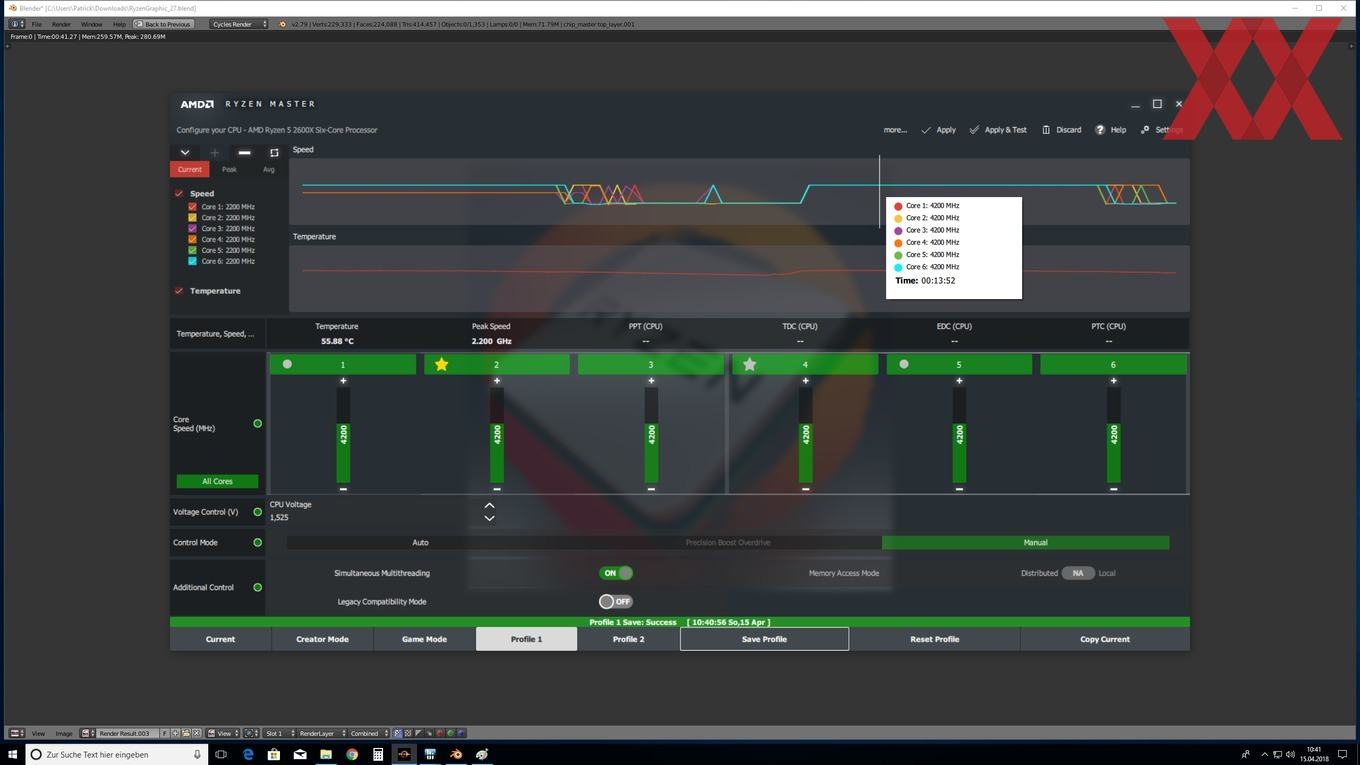
Task: Switch graph view to Avg
Action: [x=268, y=169]
